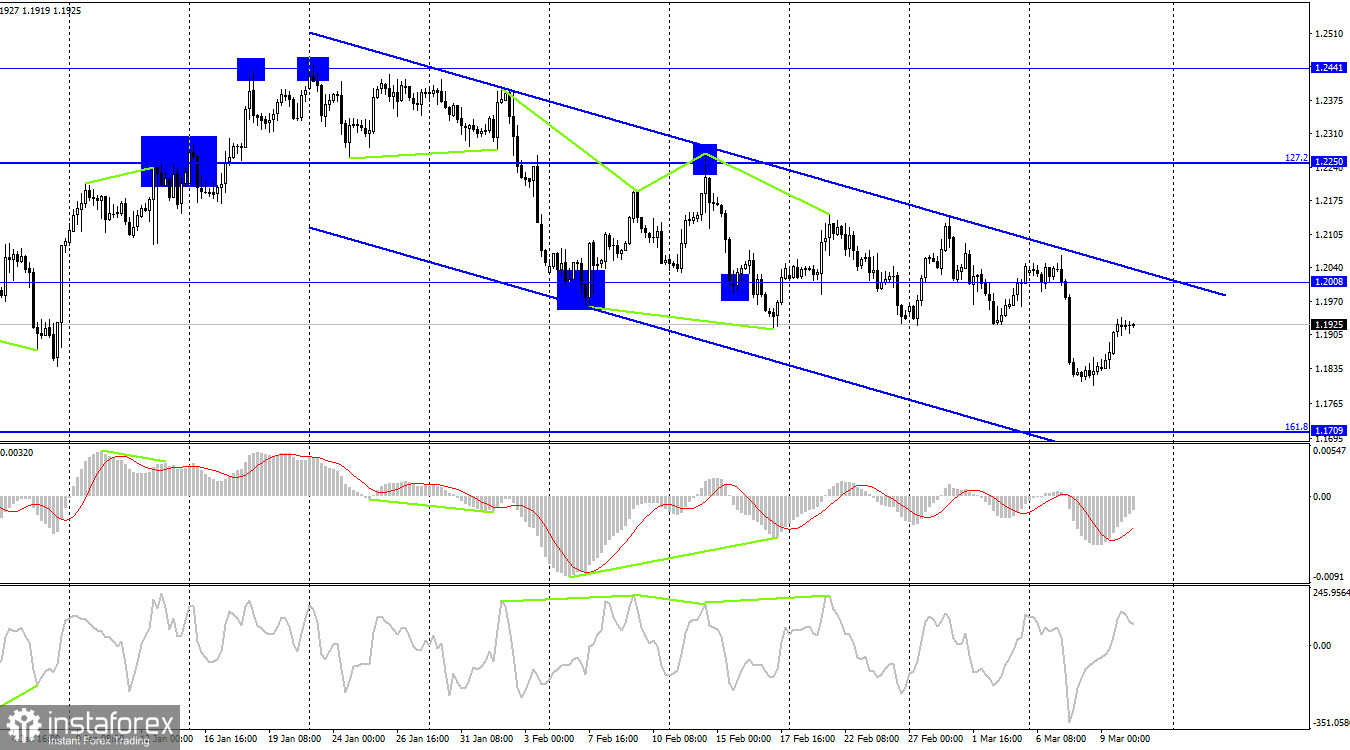Click the 1.2510 price axis value
The width and height of the screenshot is (1350, 750).
(x=1328, y=33)
